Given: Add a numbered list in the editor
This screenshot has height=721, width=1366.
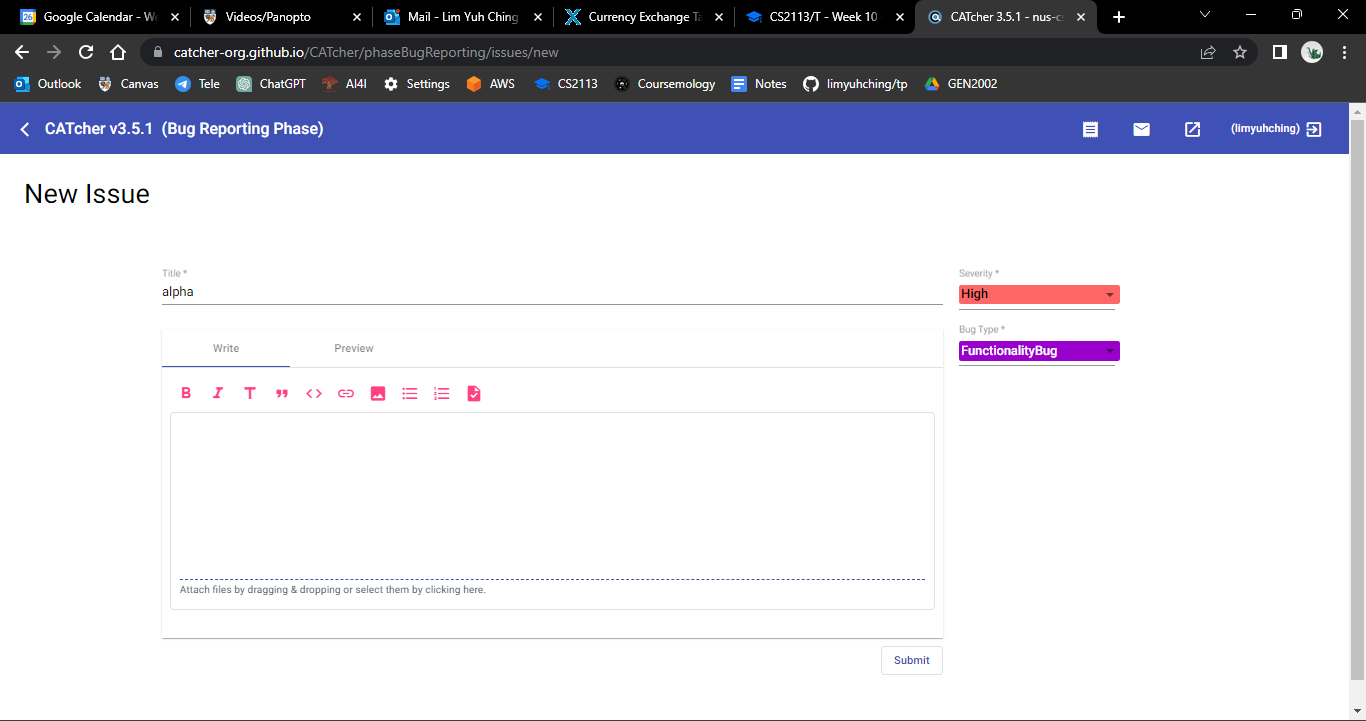Looking at the screenshot, I should [442, 393].
